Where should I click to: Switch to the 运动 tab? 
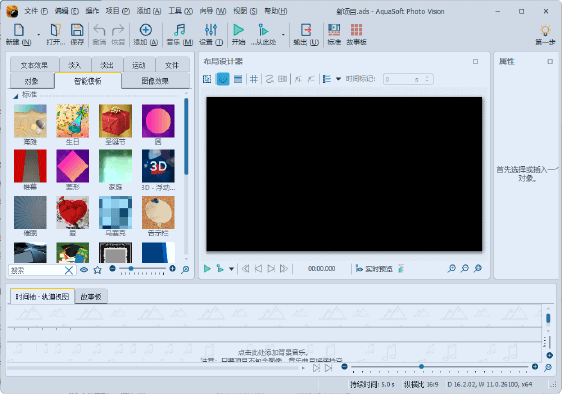coord(139,65)
